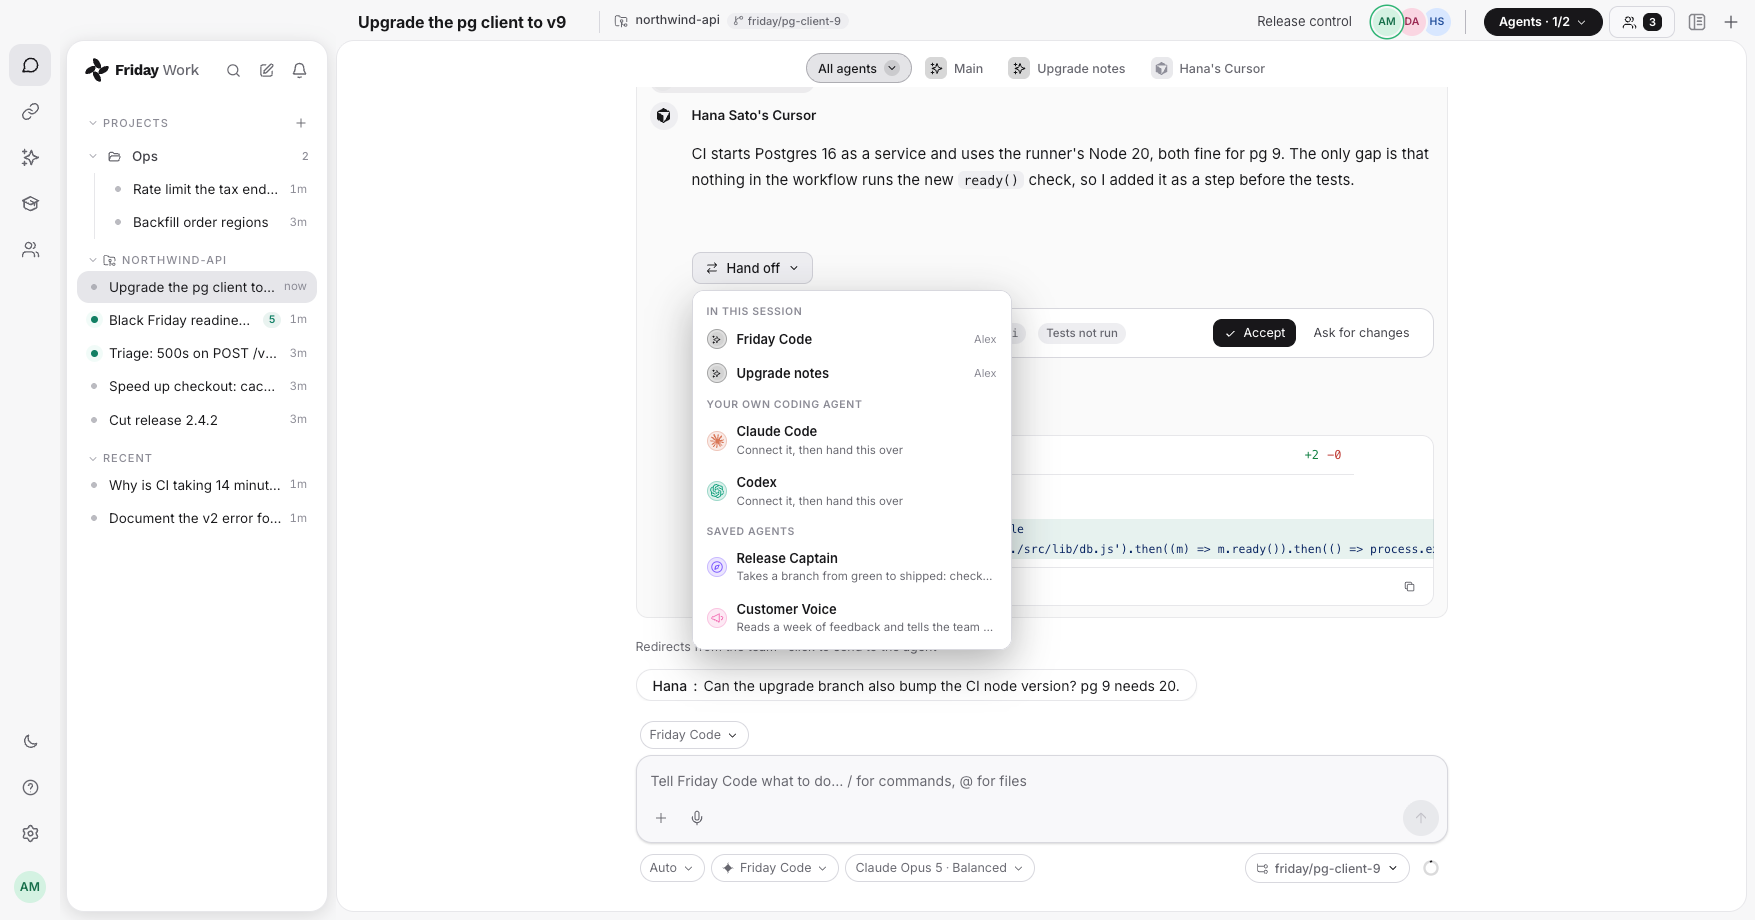The width and height of the screenshot is (1755, 920).
Task: Select Release Captain saved agent
Action: 851,567
